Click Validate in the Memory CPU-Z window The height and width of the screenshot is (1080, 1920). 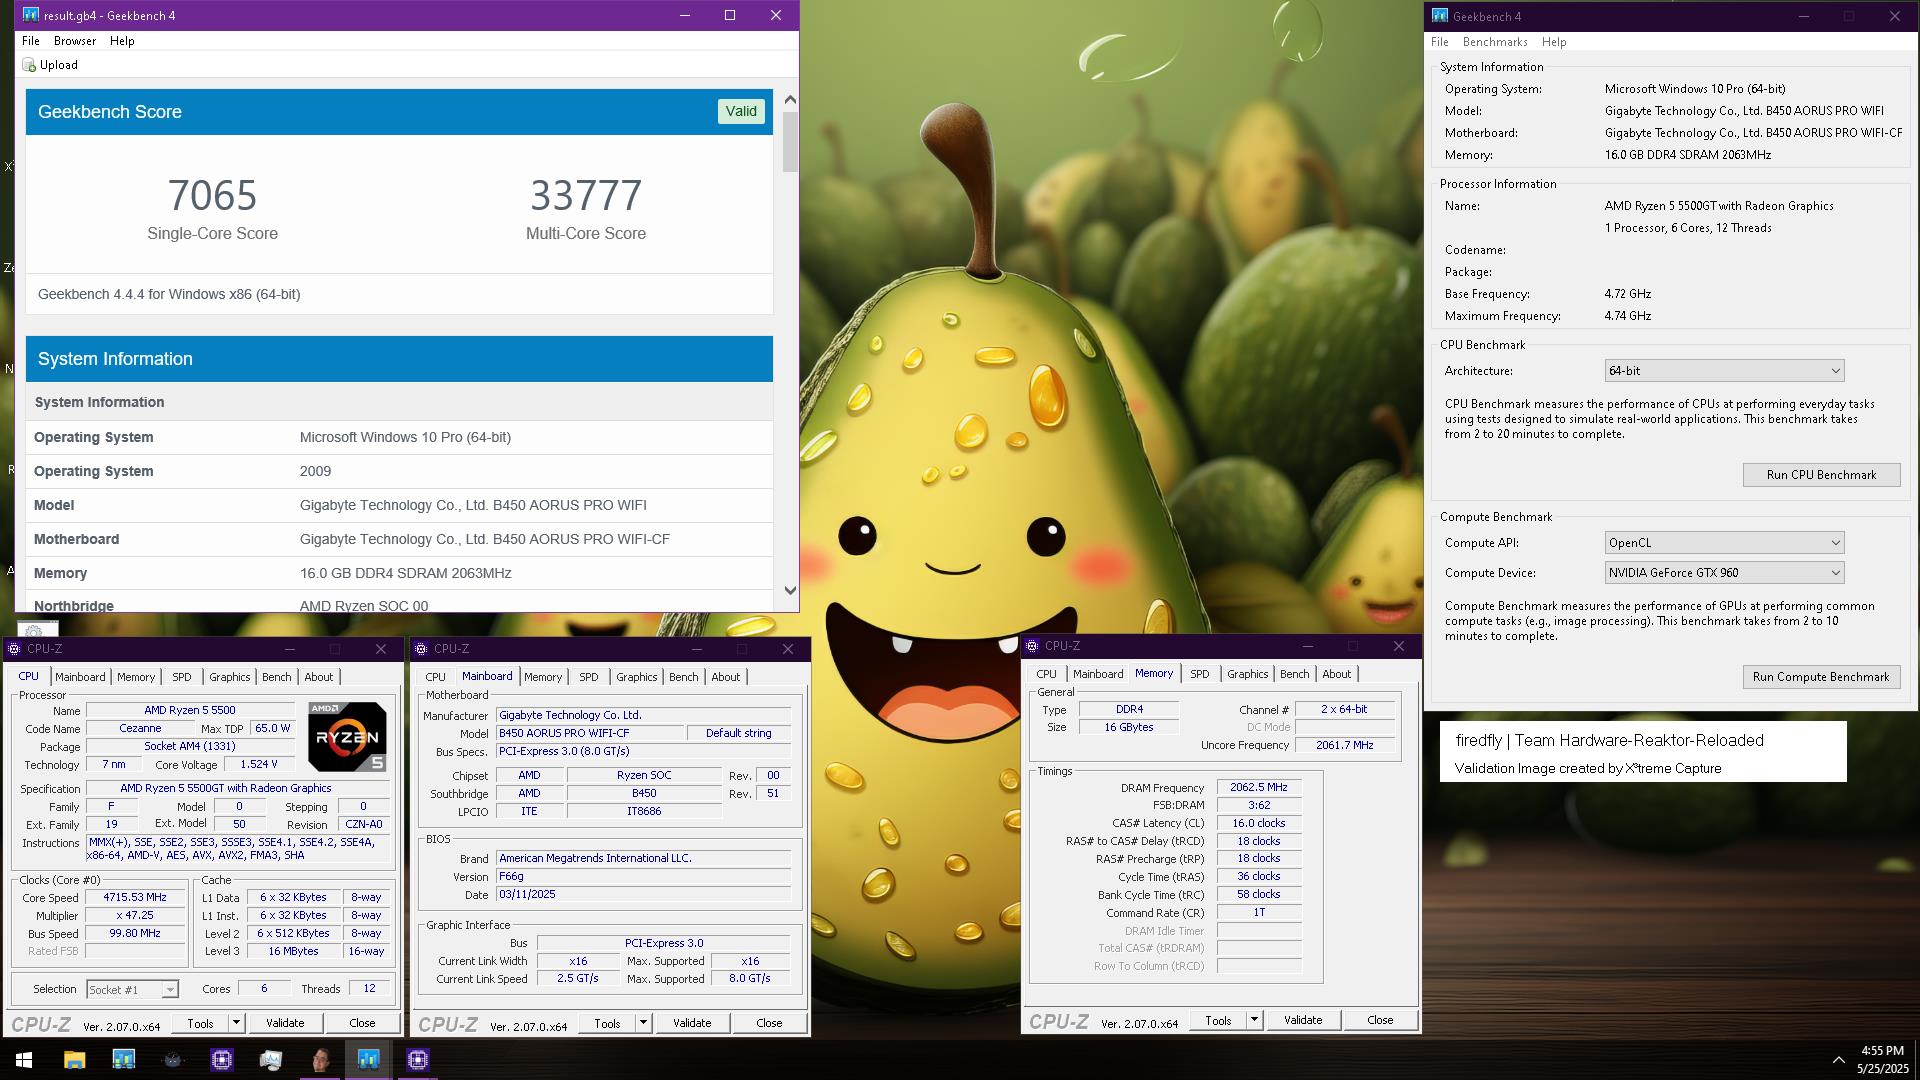(1303, 1020)
